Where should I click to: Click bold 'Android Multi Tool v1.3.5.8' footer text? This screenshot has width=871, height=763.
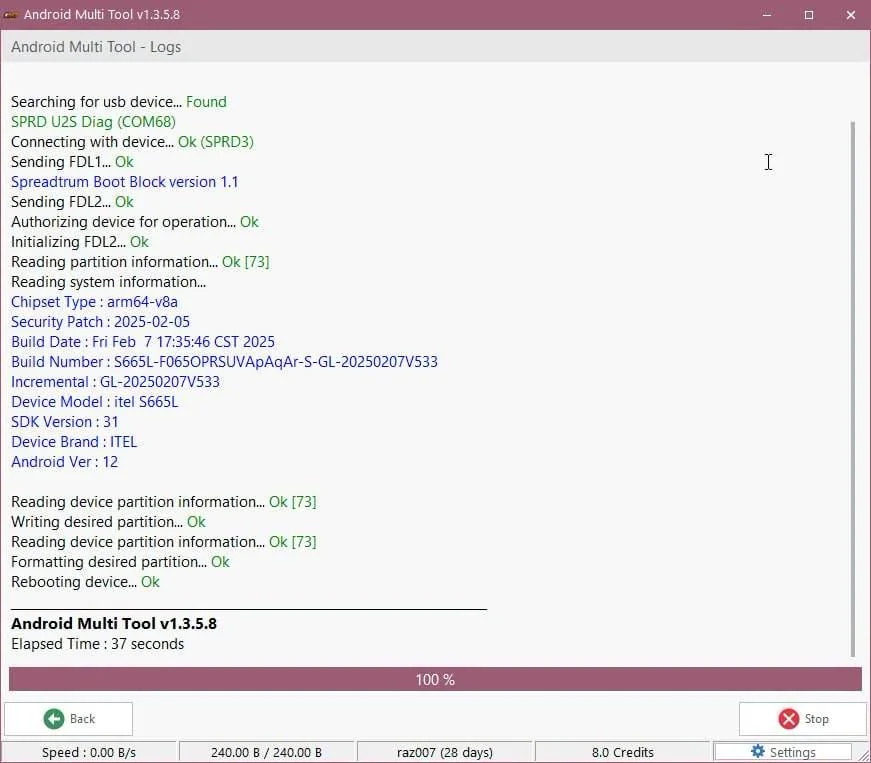tap(114, 623)
